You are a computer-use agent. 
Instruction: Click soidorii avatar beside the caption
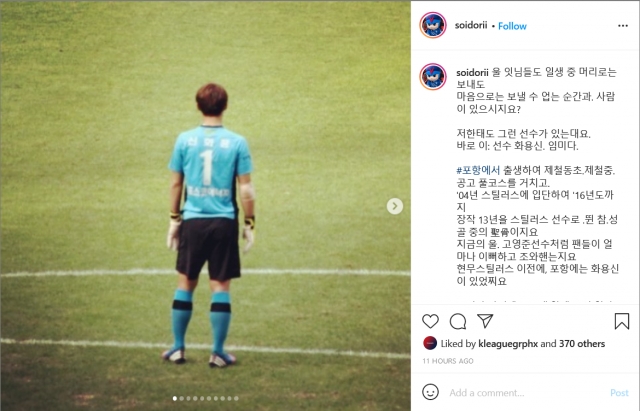[433, 76]
